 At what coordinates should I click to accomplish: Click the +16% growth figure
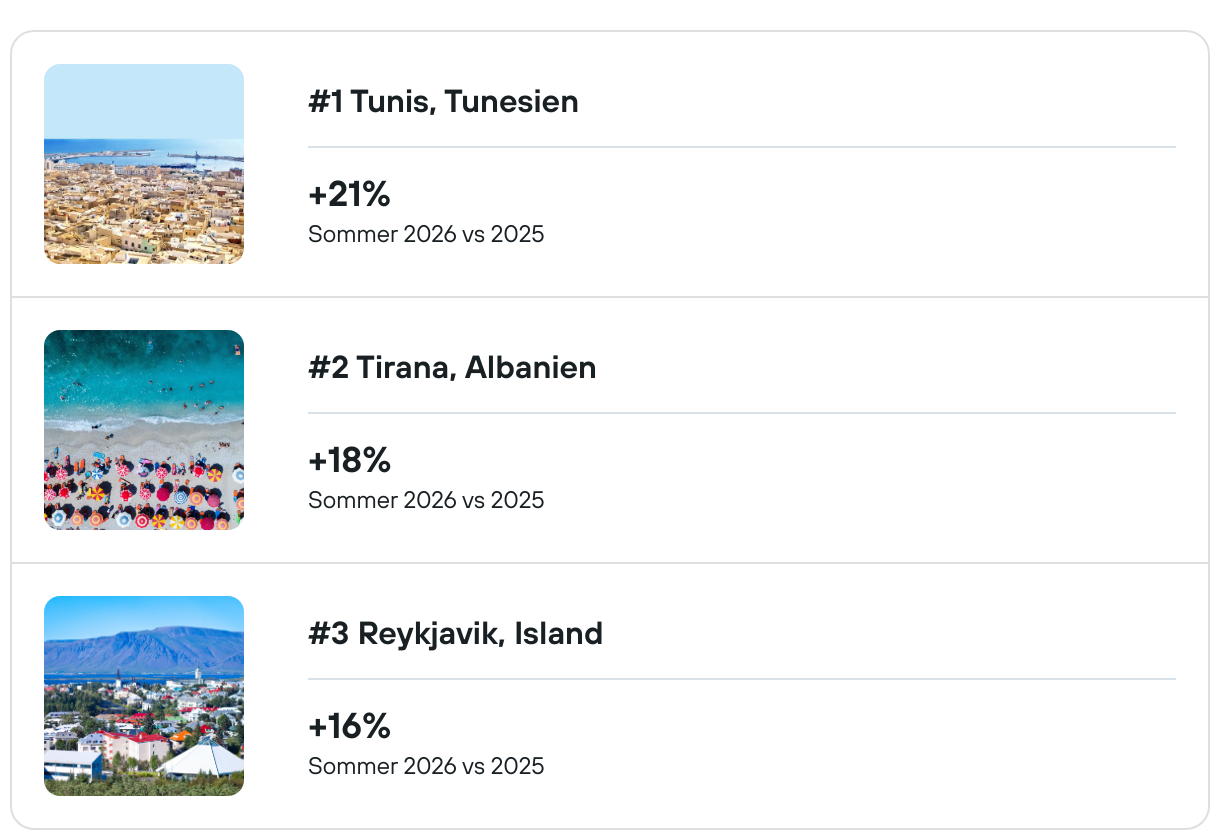(x=349, y=727)
